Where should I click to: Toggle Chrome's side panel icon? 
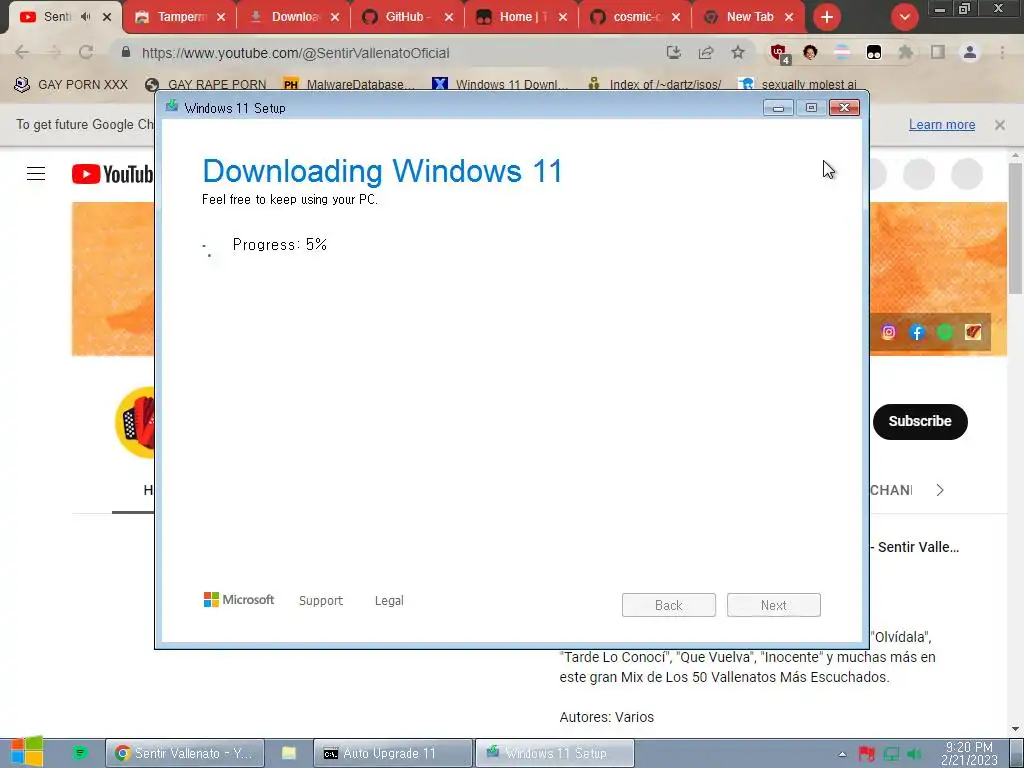[x=938, y=52]
